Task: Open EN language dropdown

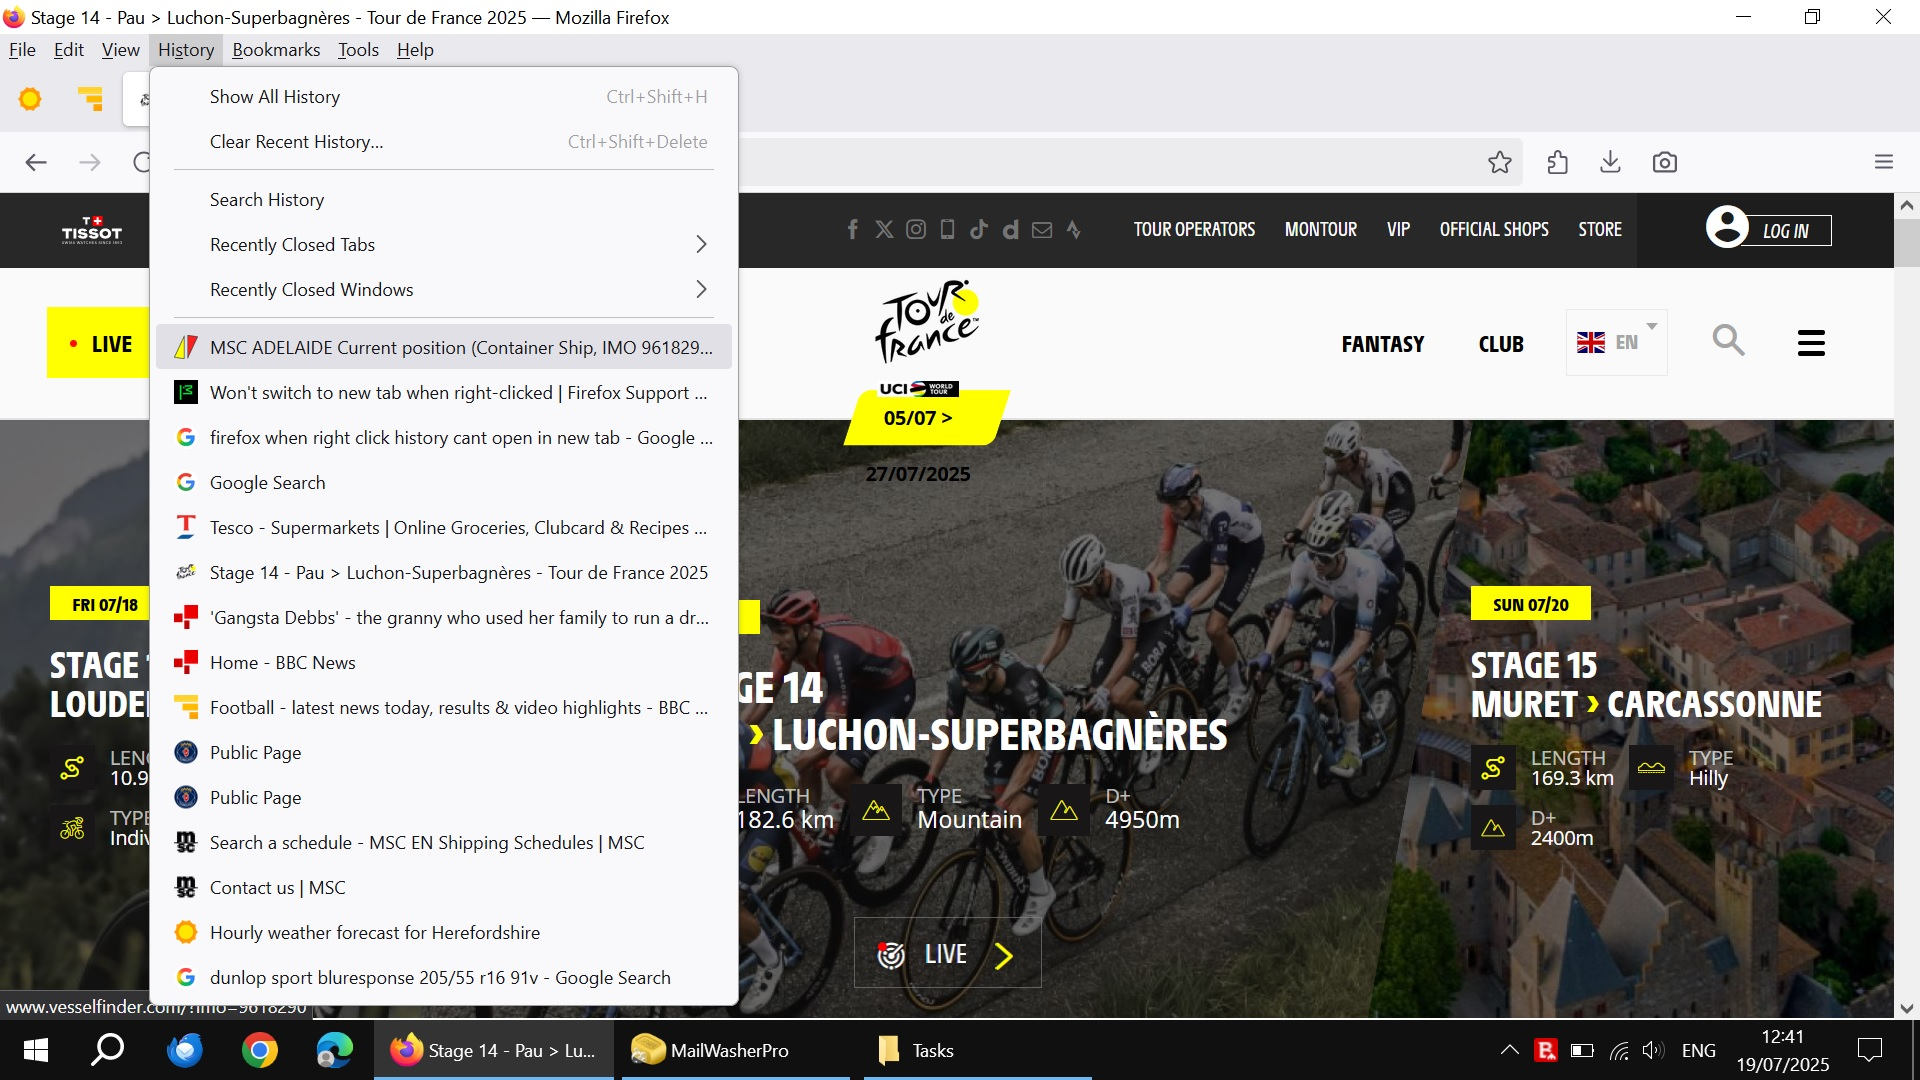Action: [x=1616, y=342]
